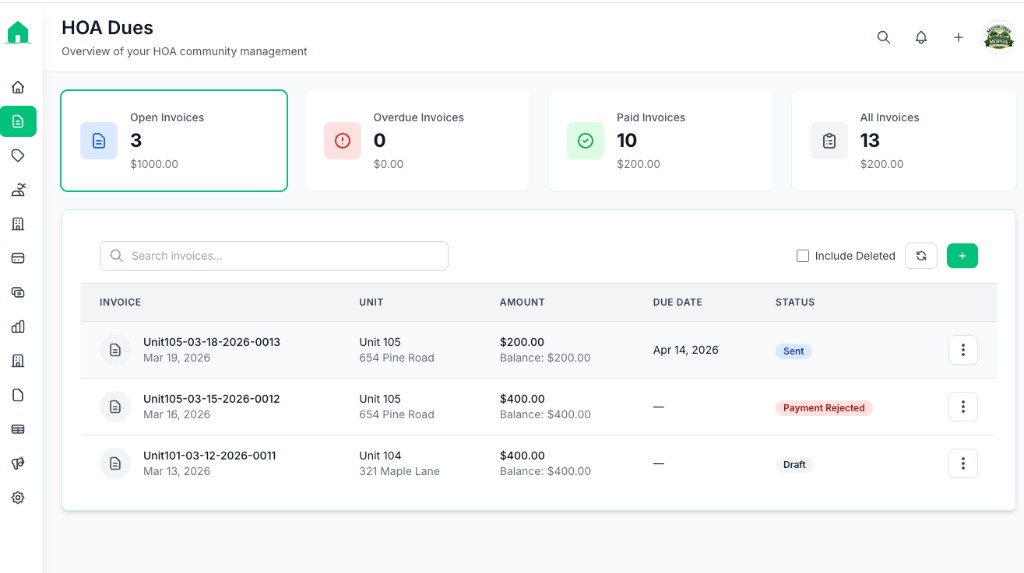Open the table/list sidebar icon
Screen dimensions: 1024x573
(x=18, y=429)
